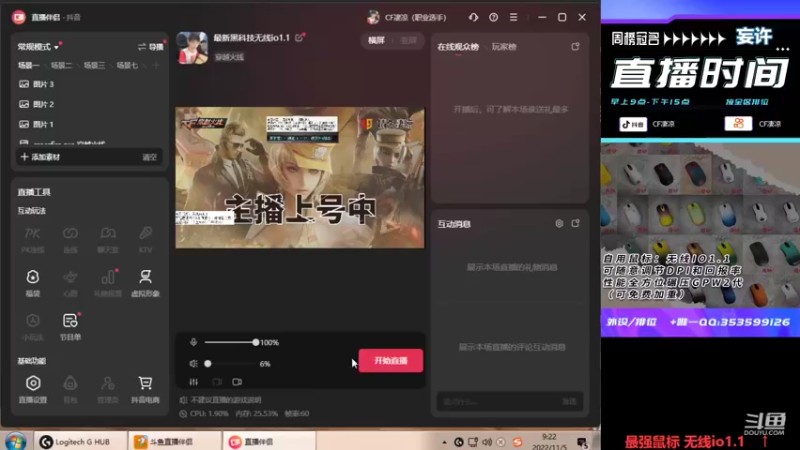This screenshot has height=450, width=800.
Task: Select the 场景七 scene tab
Action: (127, 65)
